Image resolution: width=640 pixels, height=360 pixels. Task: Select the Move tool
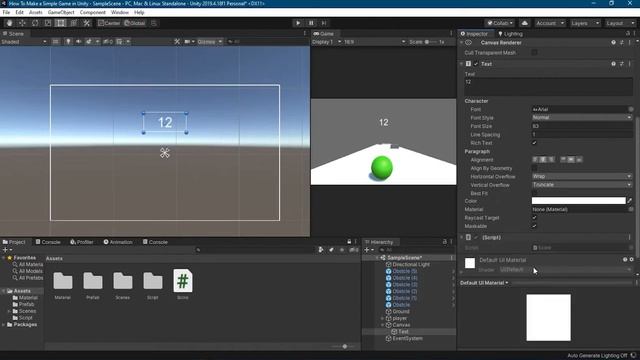[22, 23]
